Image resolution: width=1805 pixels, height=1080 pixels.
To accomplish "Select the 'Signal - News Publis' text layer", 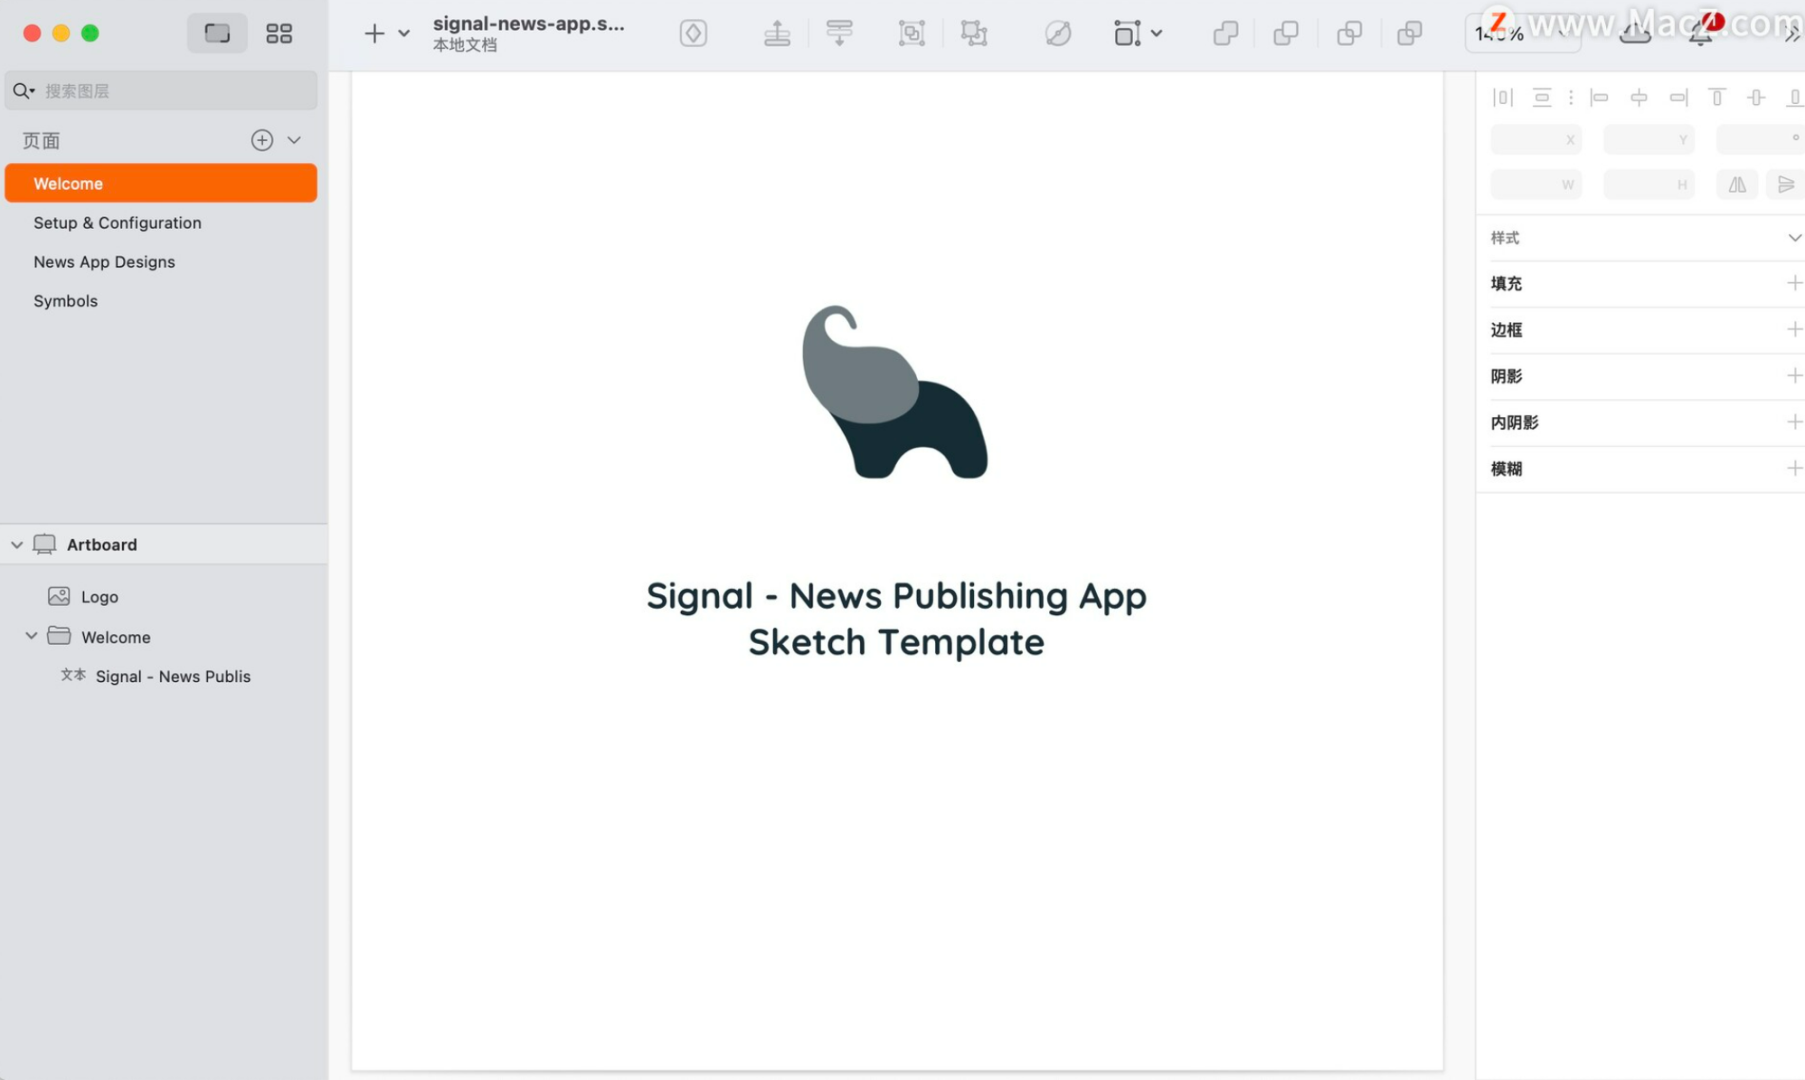I will (164, 676).
